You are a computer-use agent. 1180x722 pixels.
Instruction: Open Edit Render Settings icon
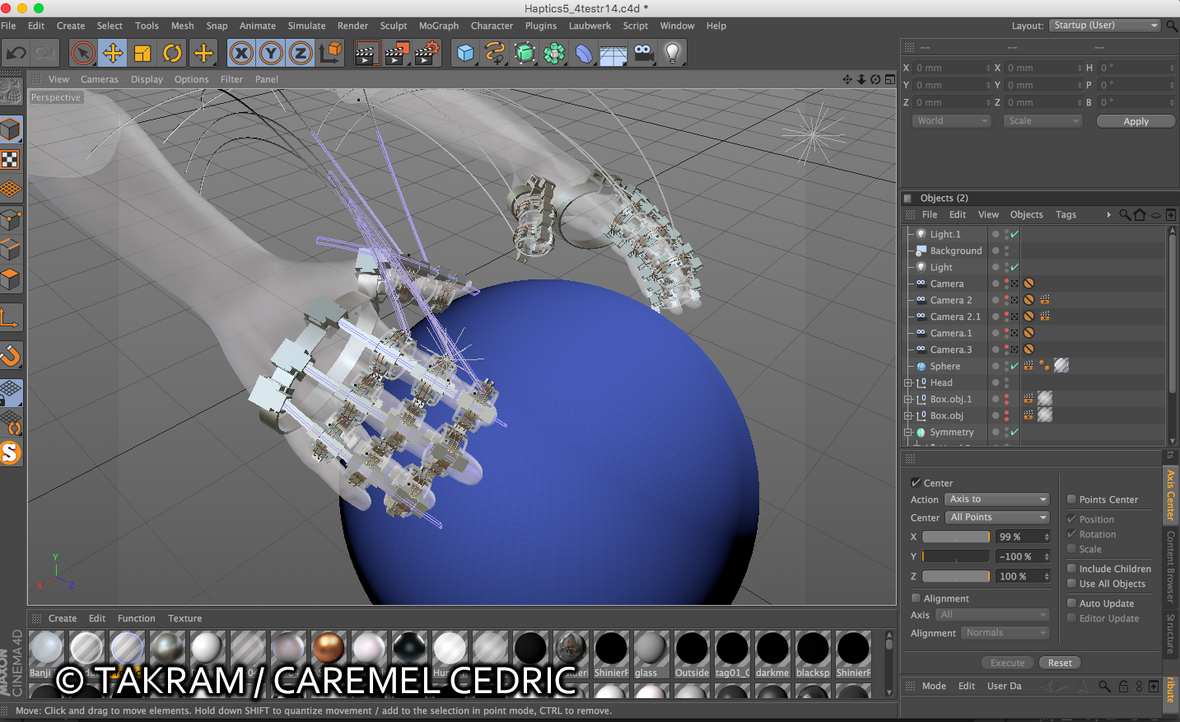coord(427,53)
